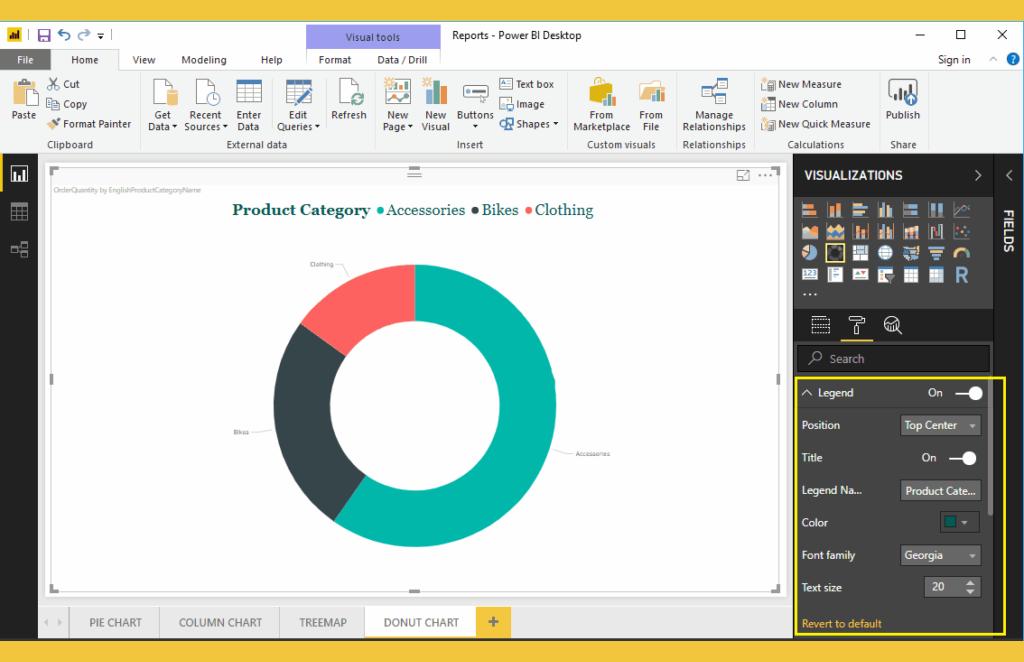The image size is (1024, 662).
Task: Click Revert to default link
Action: [841, 623]
